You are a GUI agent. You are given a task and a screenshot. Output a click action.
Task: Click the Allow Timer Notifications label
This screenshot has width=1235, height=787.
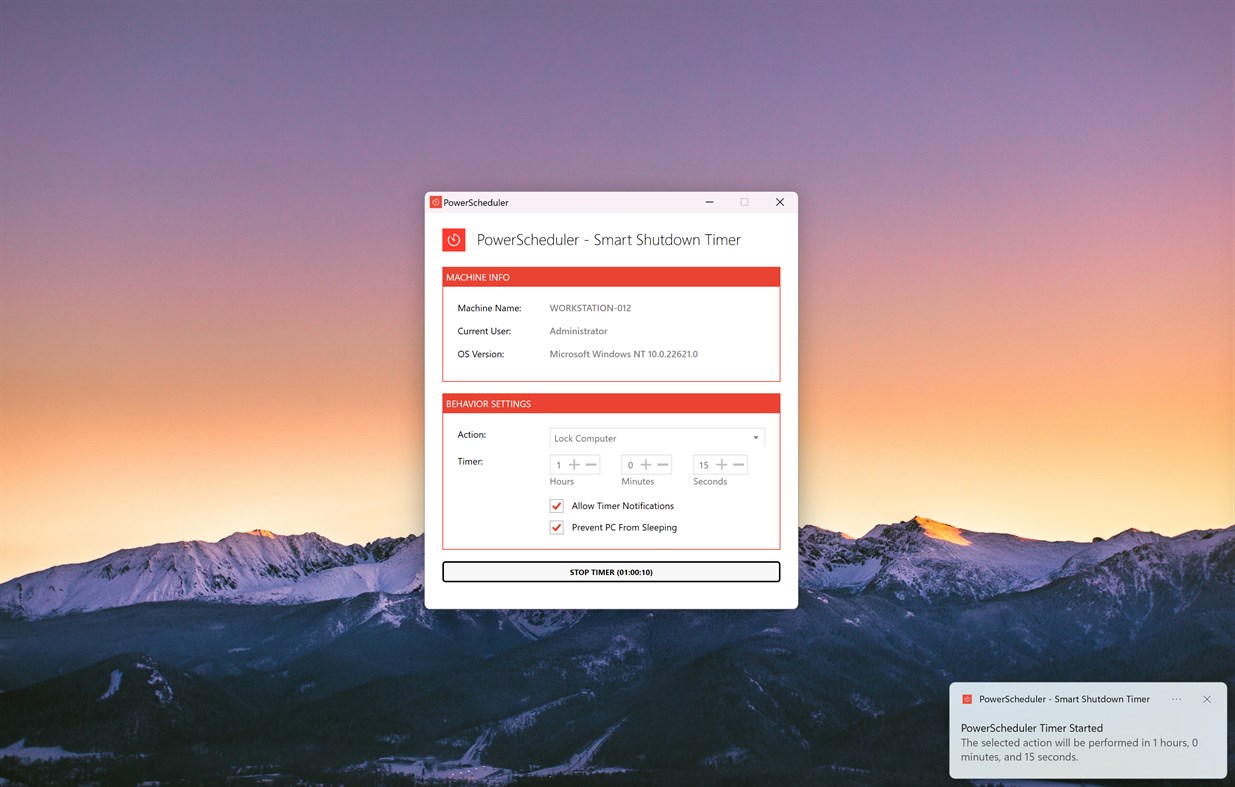623,506
